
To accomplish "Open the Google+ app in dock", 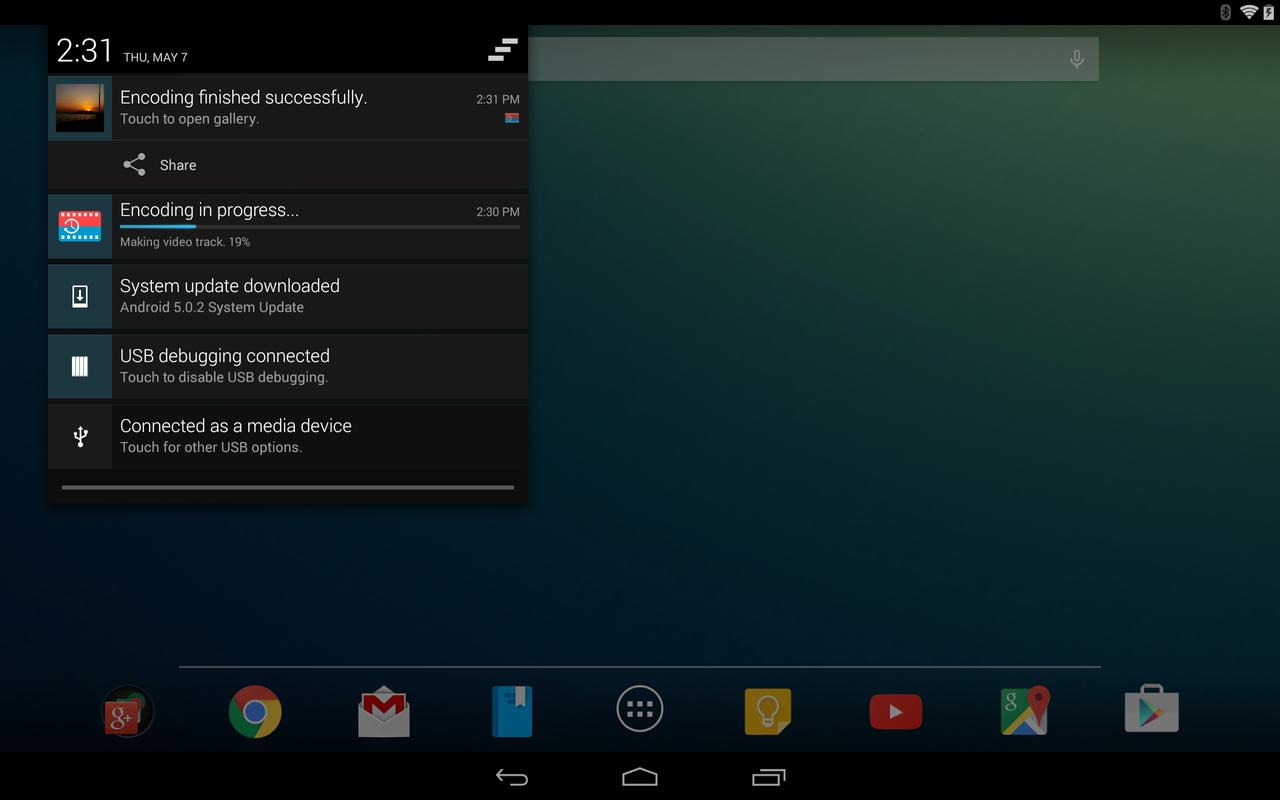I will (127, 712).
